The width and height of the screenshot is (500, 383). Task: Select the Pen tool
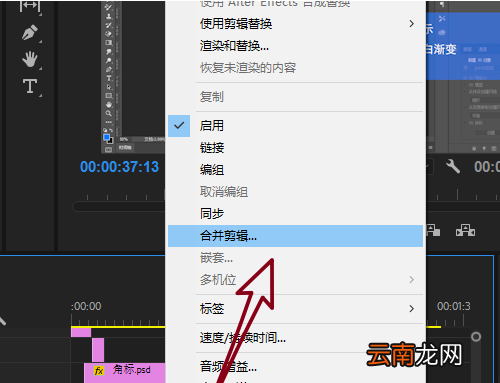[30, 33]
